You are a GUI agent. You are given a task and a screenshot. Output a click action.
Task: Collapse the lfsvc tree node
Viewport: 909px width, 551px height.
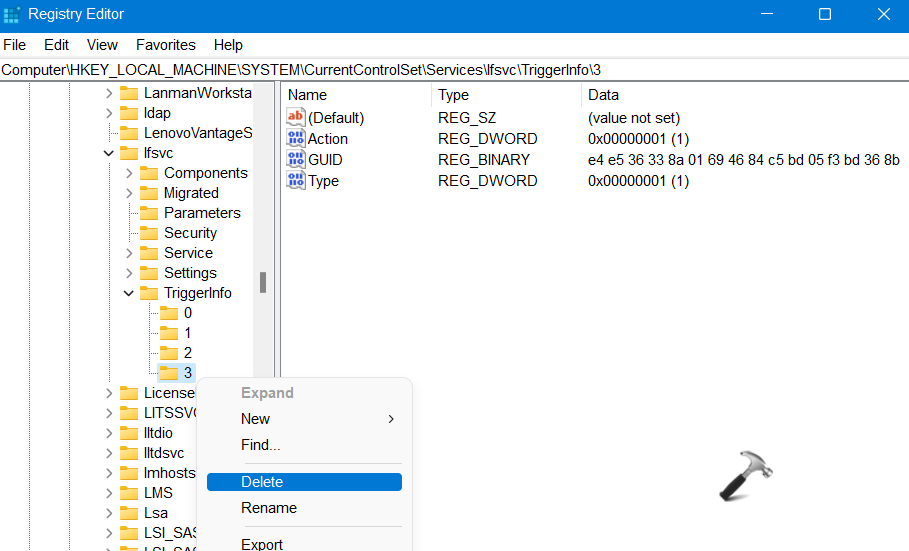[x=108, y=153]
